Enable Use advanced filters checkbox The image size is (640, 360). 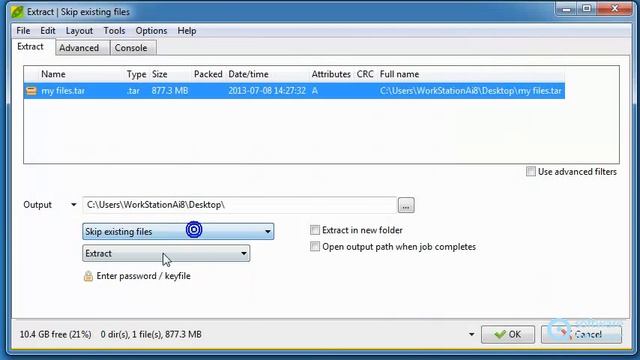tap(531, 171)
